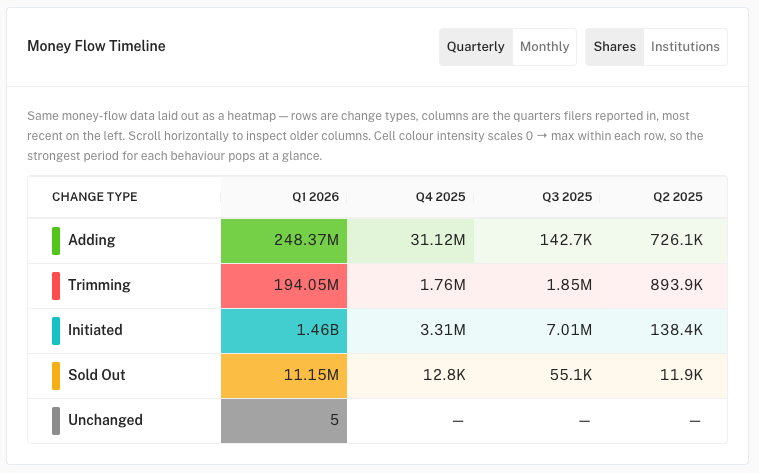The image size is (759, 473).
Task: Select the 1.46B Initiated cell
Action: pos(284,331)
